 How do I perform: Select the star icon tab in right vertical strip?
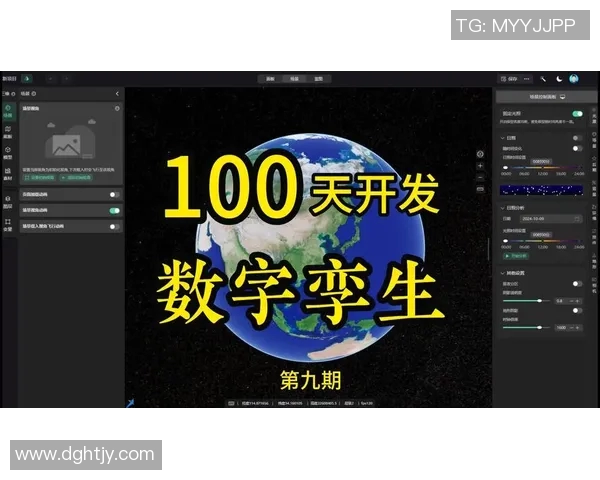tap(594, 163)
